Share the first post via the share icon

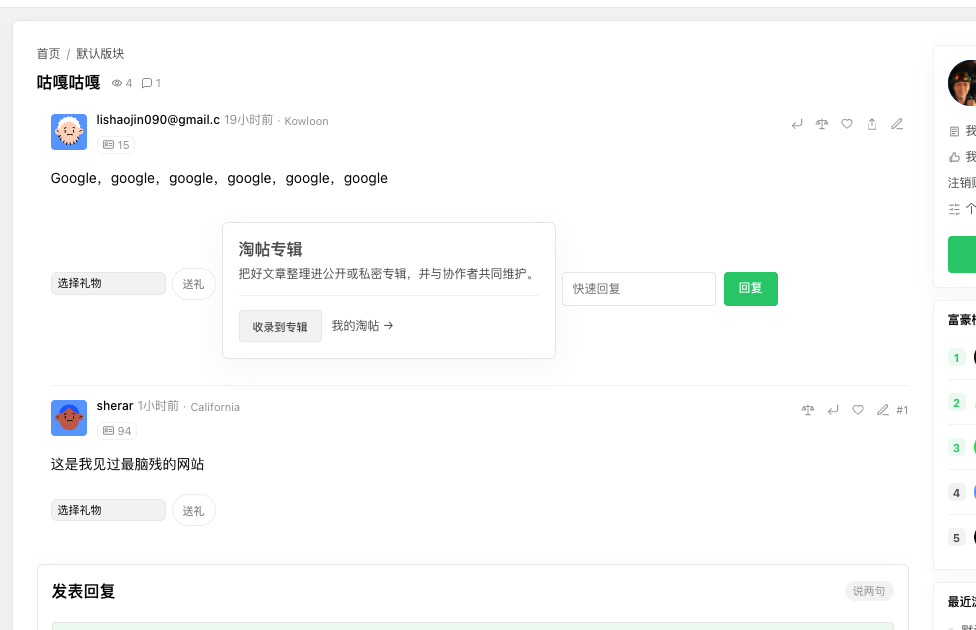pos(871,125)
